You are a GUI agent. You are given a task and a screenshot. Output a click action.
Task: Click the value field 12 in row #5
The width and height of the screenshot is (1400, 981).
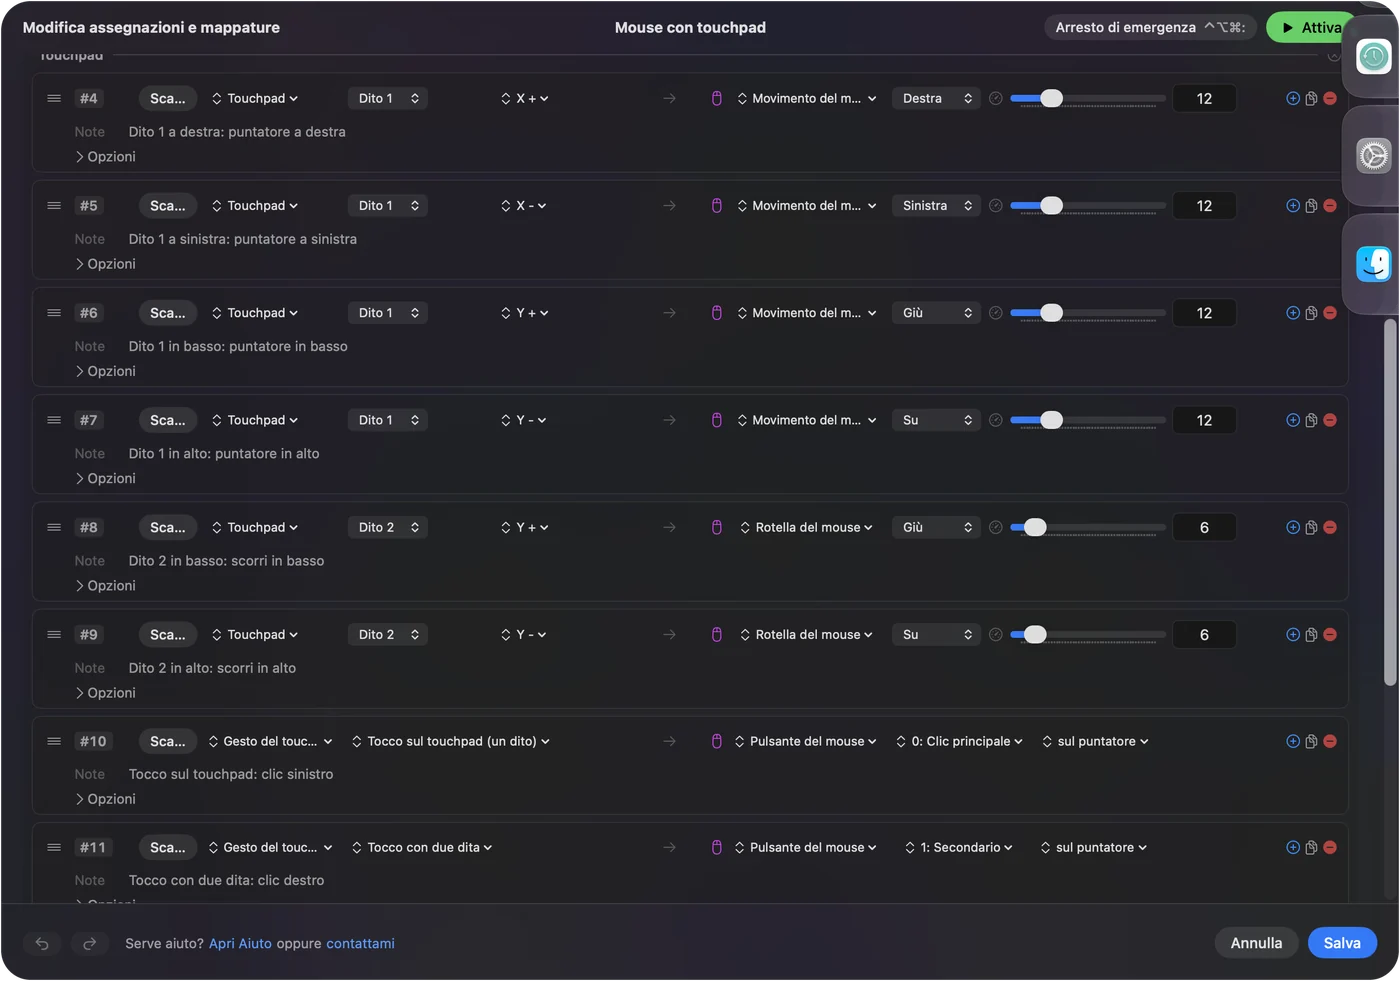point(1204,206)
